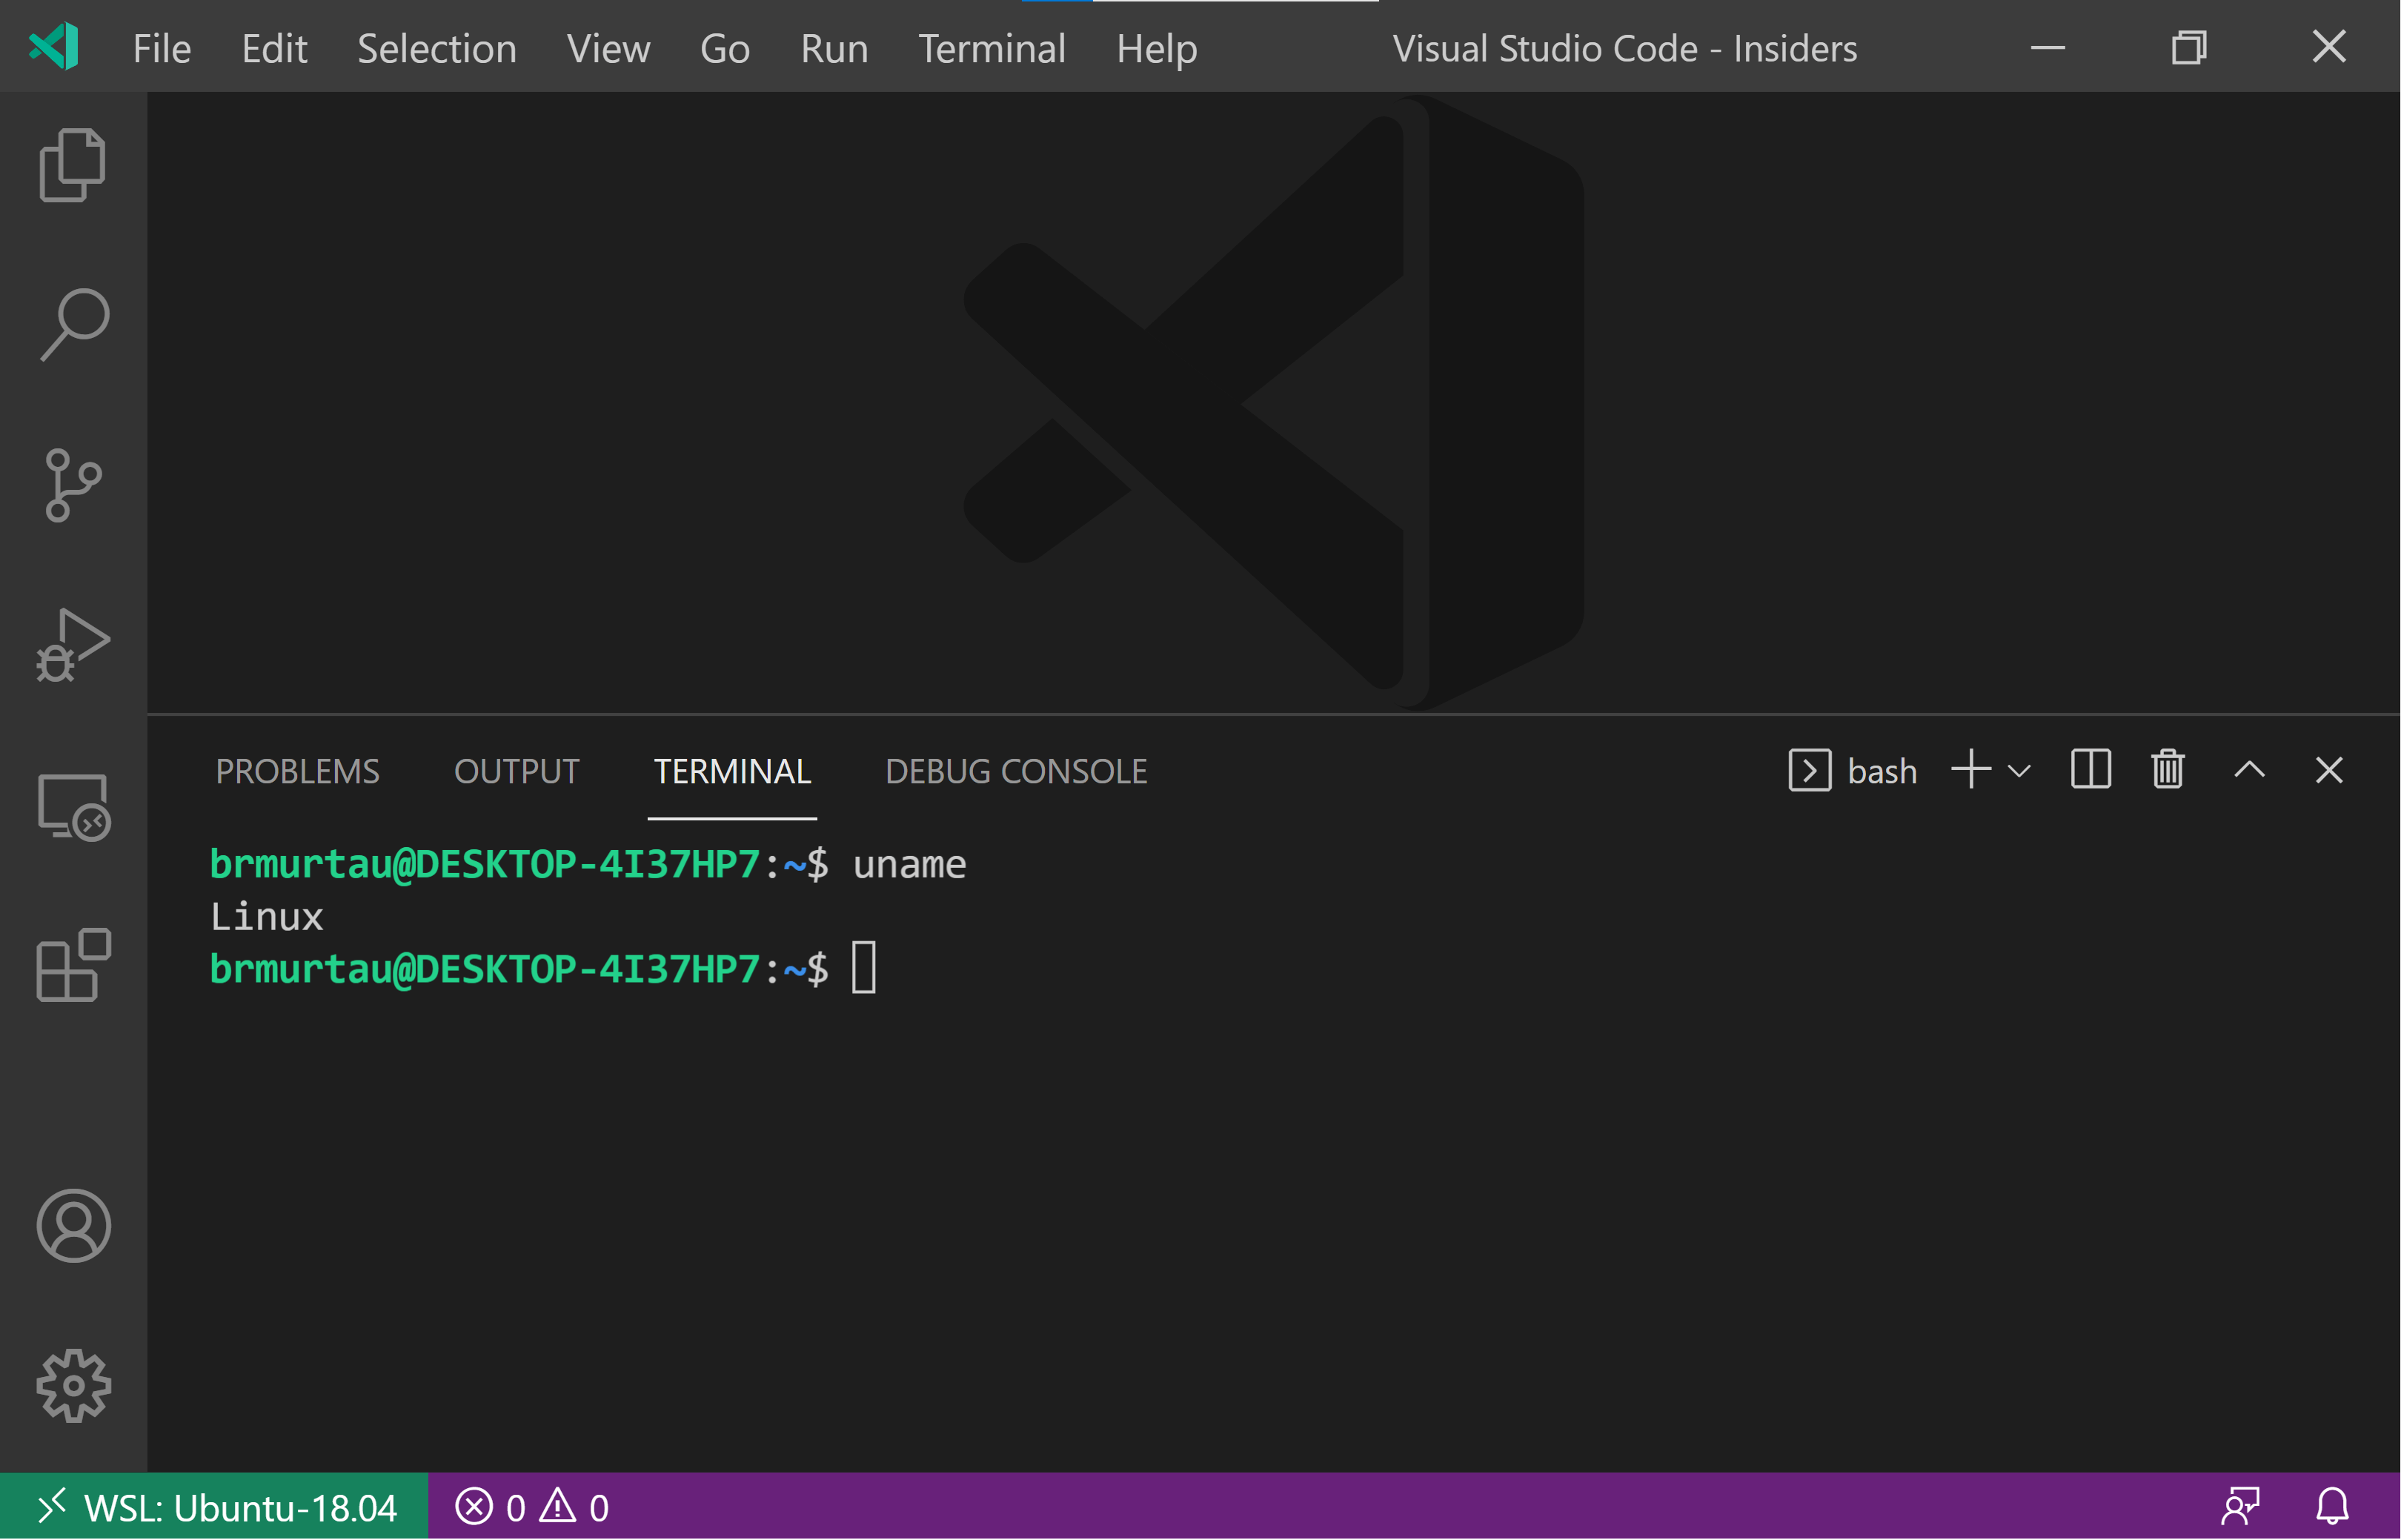Open launch profile dropdown arrow
The height and width of the screenshot is (1540, 2401).
tap(2019, 771)
